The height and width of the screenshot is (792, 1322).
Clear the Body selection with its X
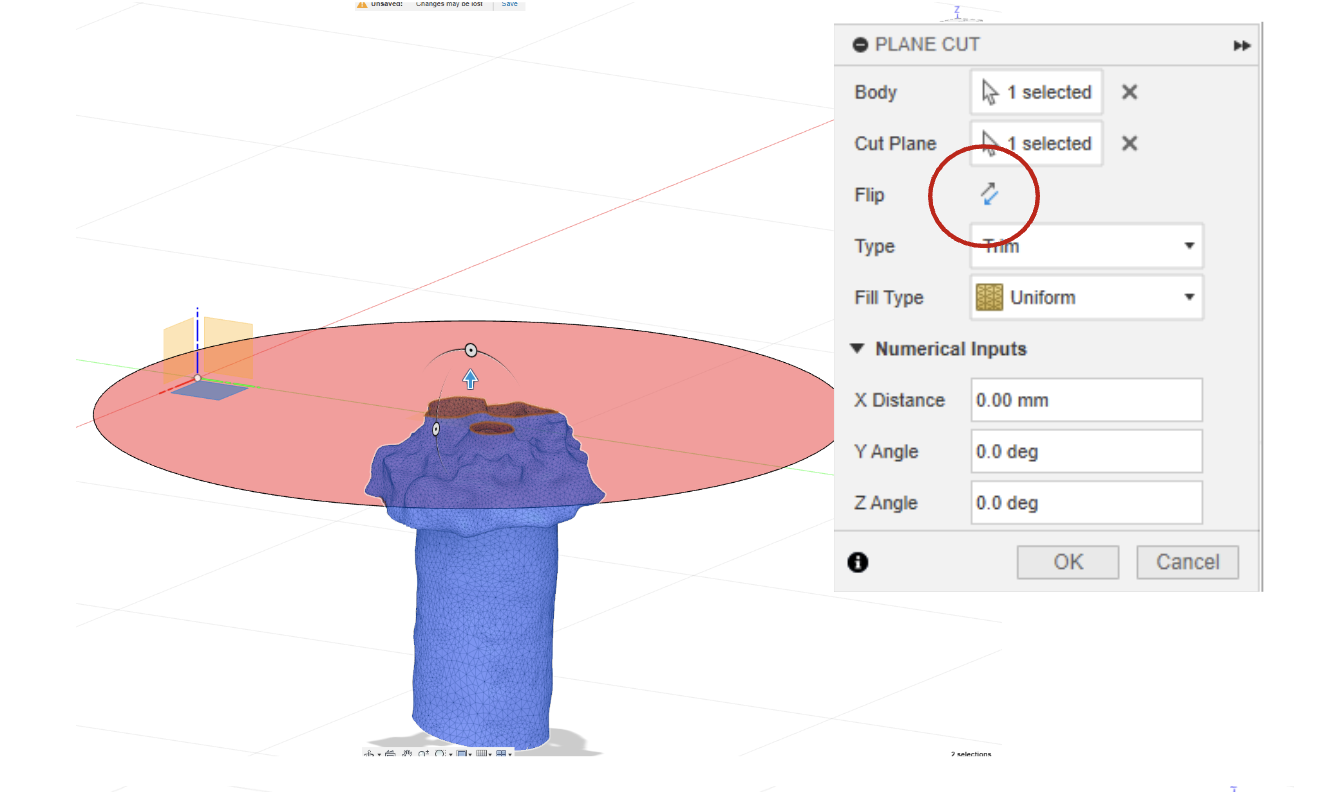1129,92
